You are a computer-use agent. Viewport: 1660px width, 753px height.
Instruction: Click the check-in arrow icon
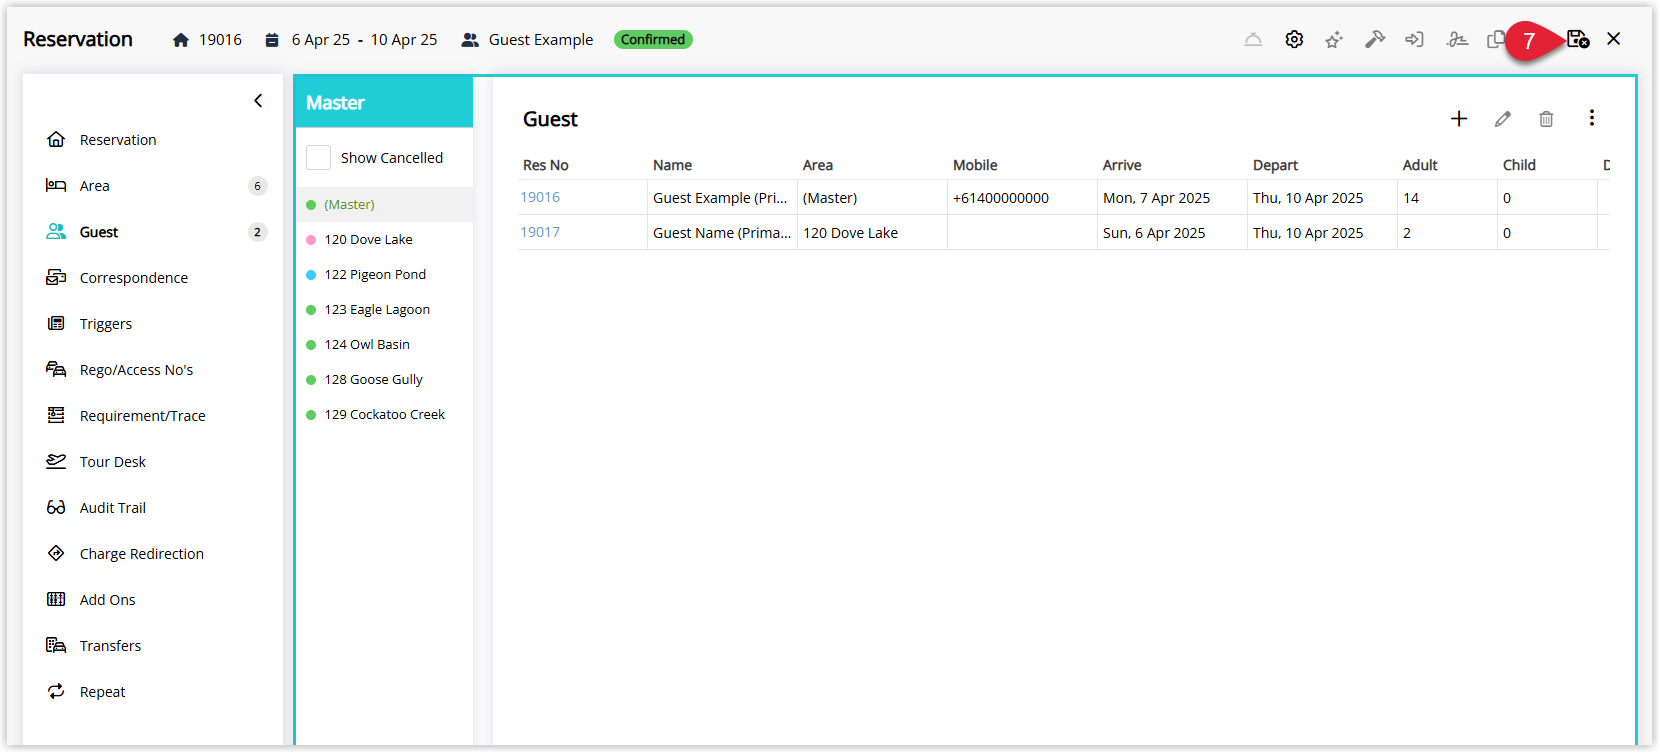(x=1414, y=39)
